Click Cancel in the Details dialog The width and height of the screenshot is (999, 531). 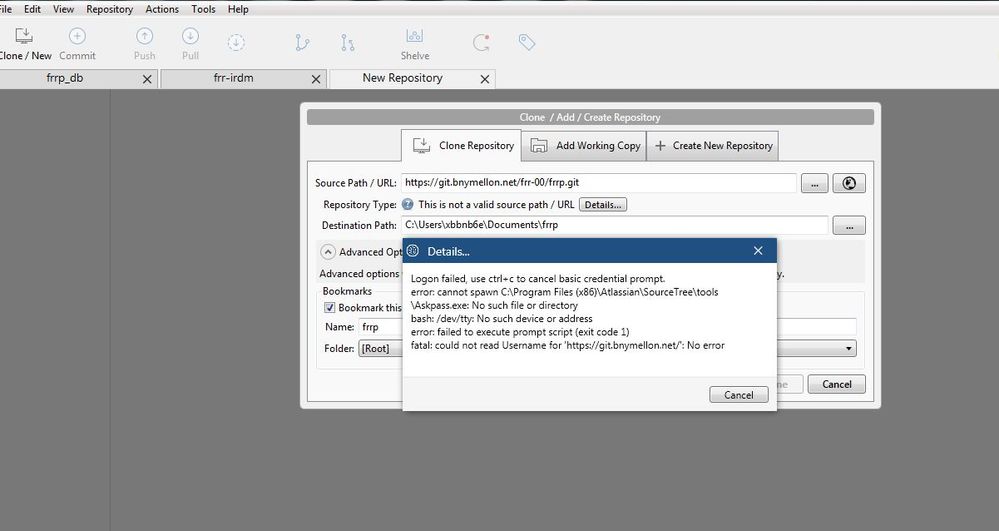[738, 395]
